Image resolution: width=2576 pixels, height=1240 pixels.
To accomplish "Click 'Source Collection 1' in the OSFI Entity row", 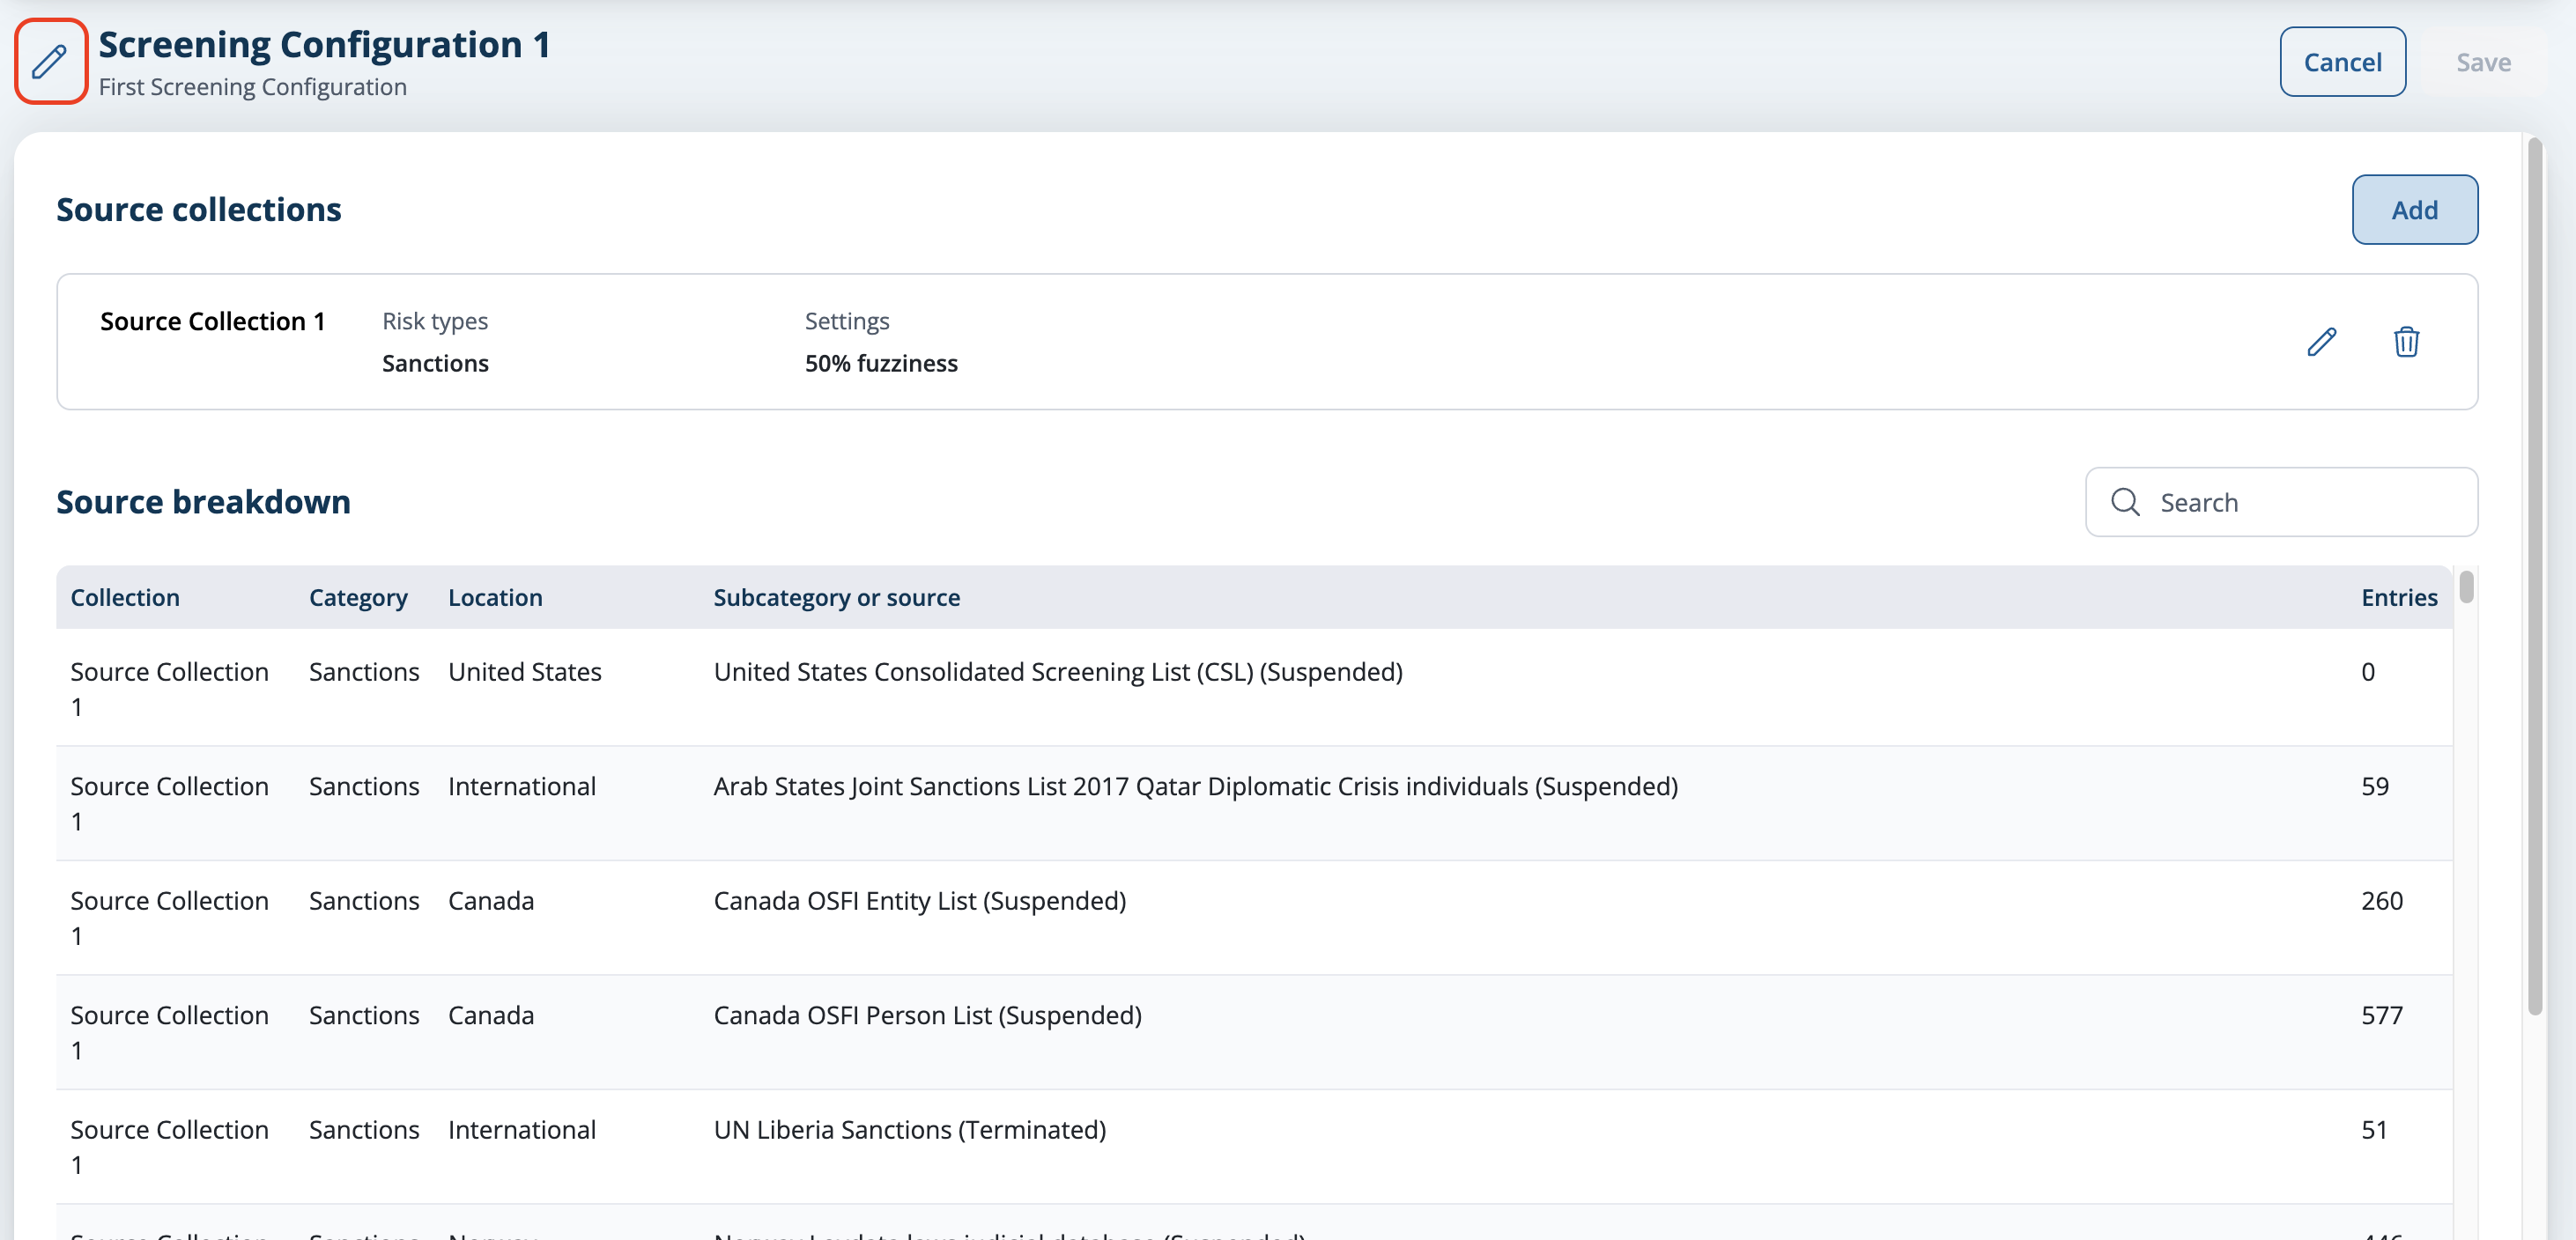I will coord(169,918).
